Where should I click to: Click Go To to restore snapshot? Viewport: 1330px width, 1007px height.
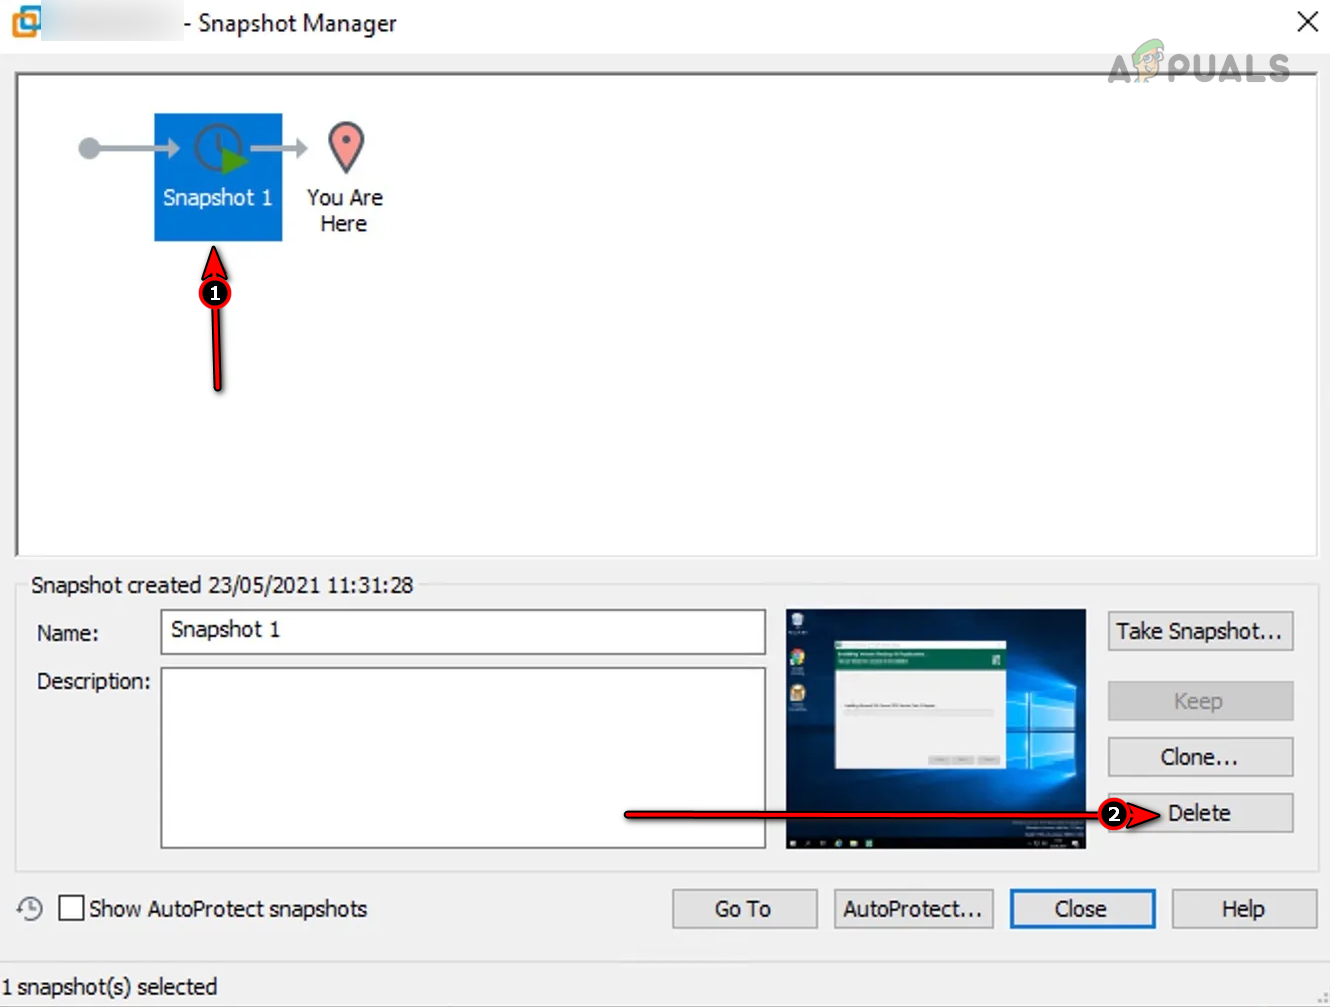pos(744,909)
